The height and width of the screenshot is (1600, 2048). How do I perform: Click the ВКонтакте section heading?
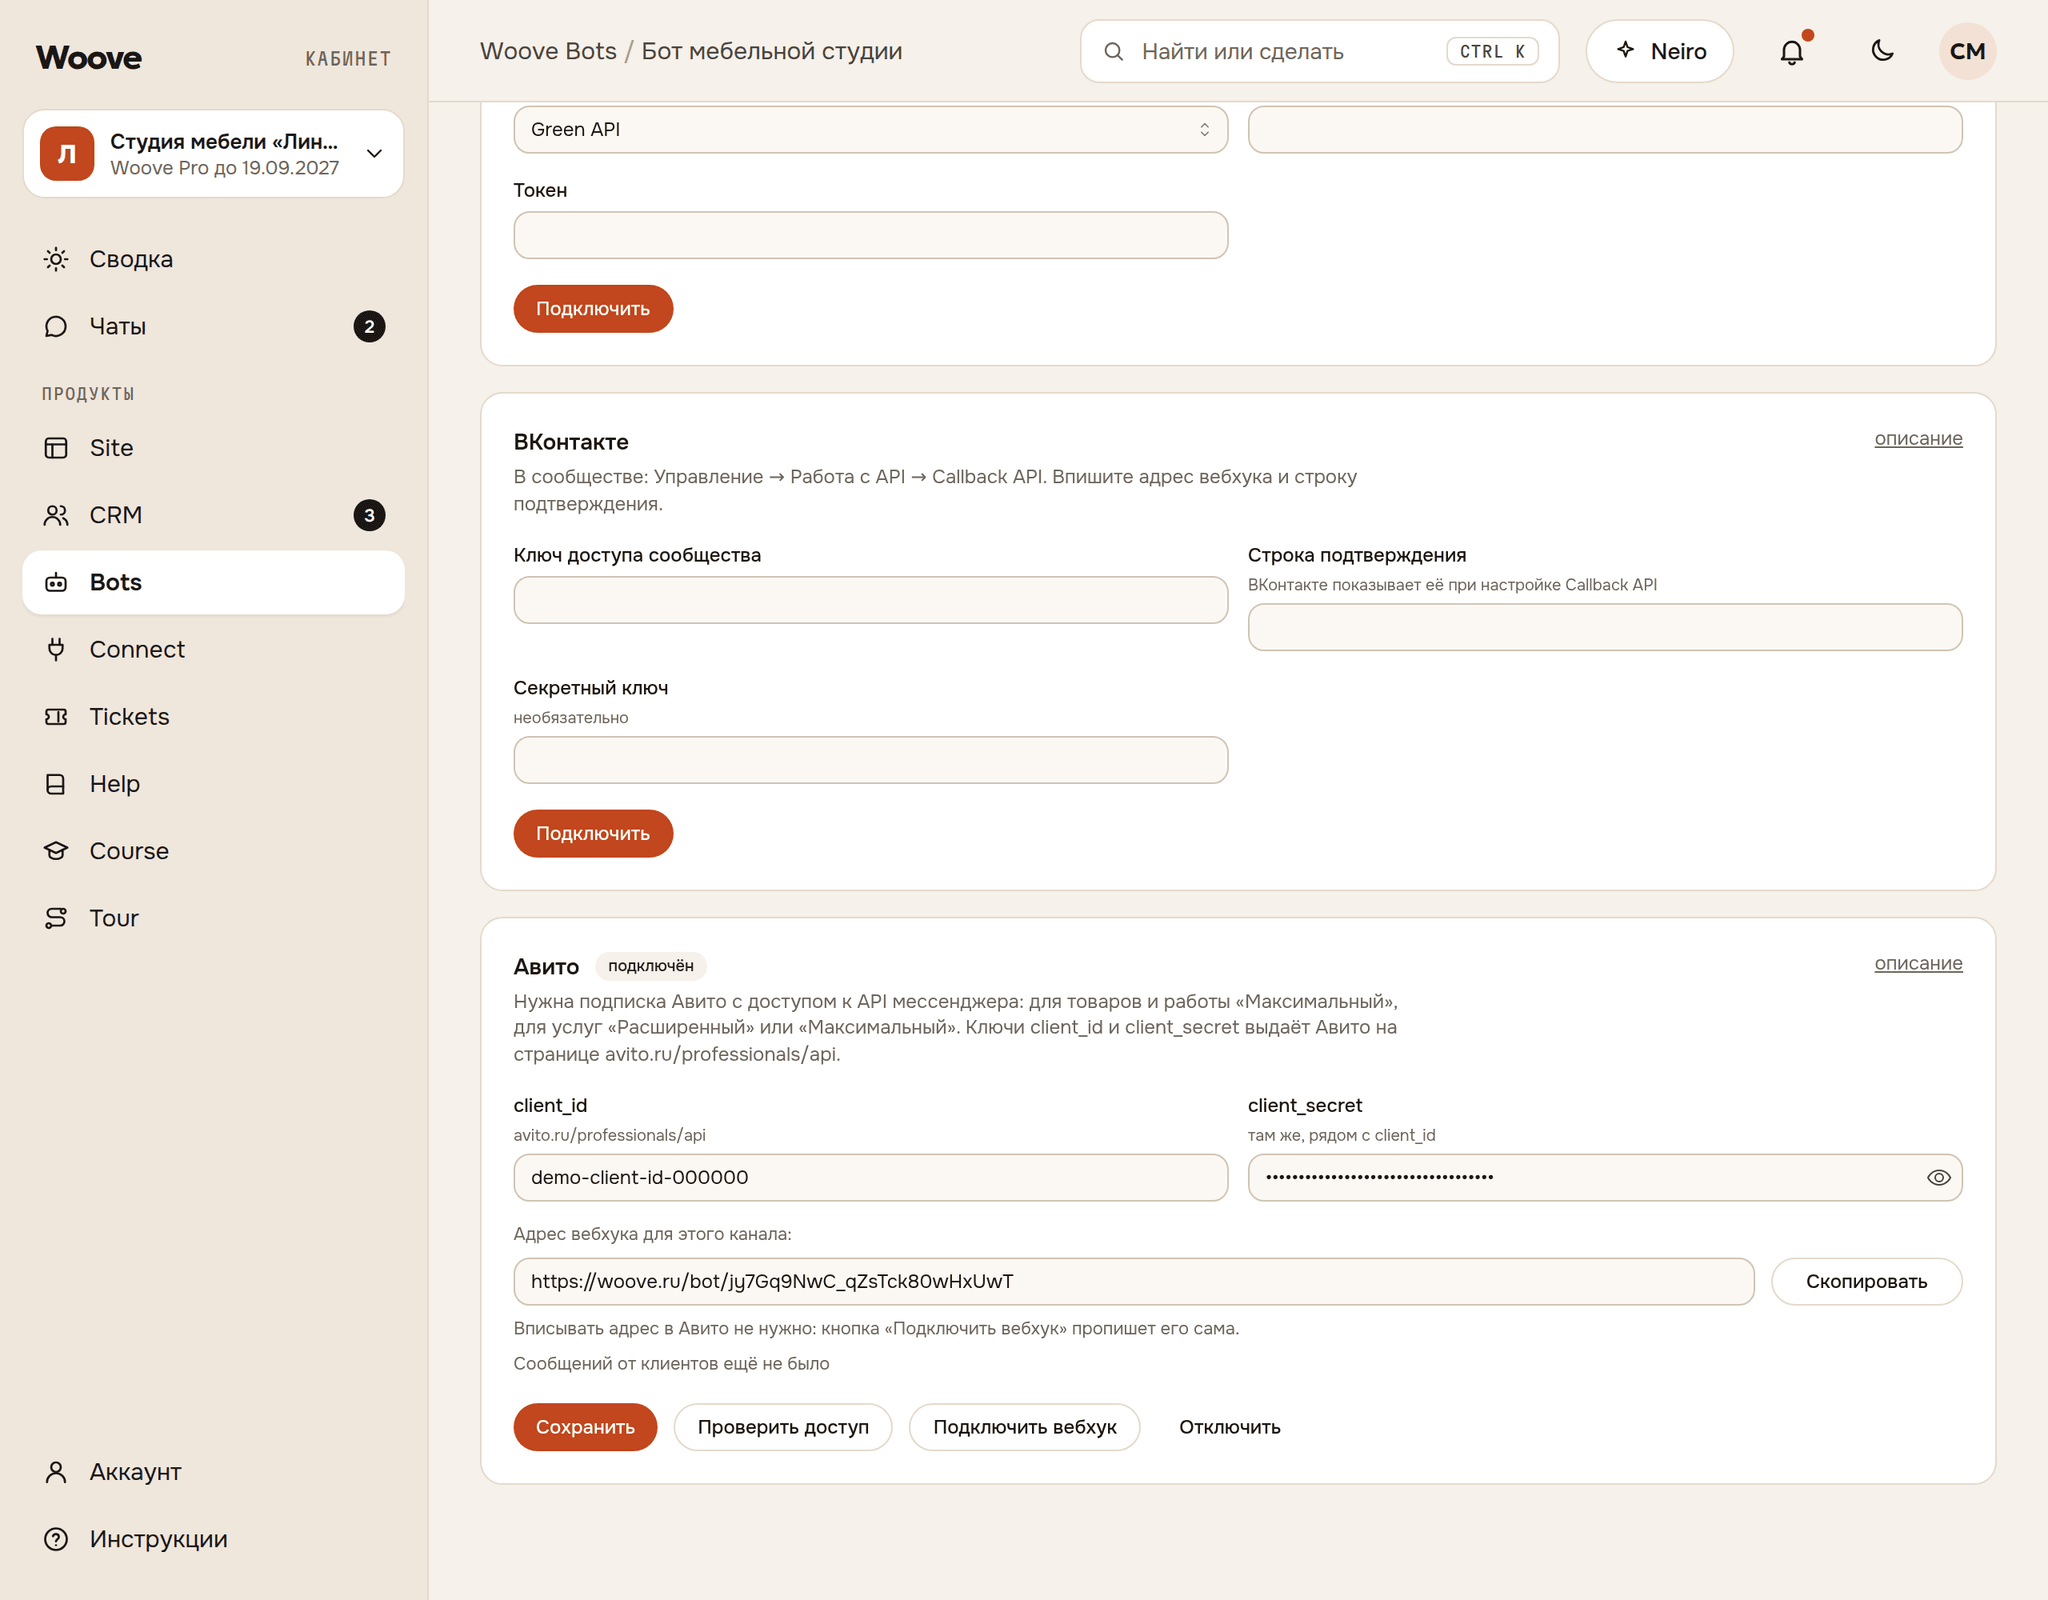point(571,442)
